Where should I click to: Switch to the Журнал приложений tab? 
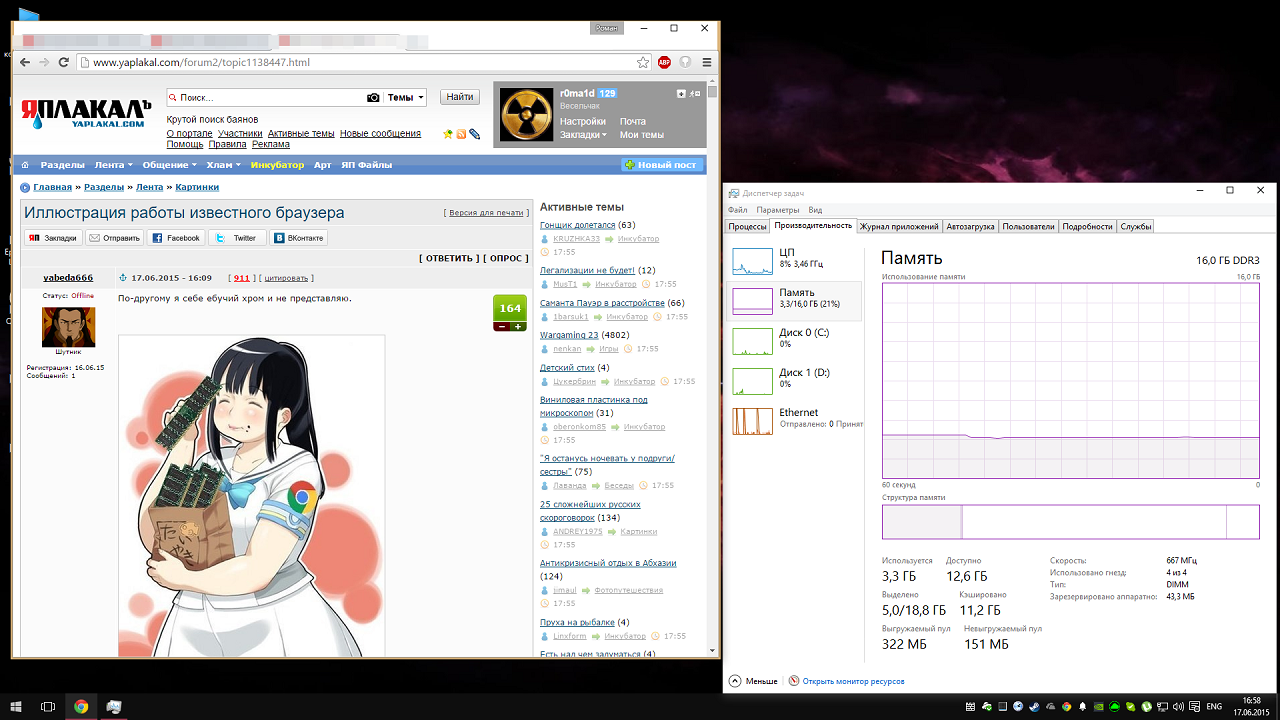[x=900, y=227]
